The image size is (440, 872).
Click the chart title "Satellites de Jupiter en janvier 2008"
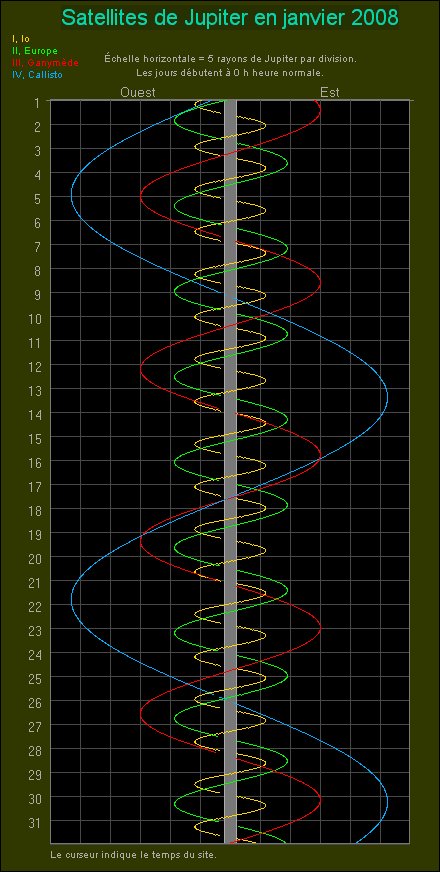230,18
